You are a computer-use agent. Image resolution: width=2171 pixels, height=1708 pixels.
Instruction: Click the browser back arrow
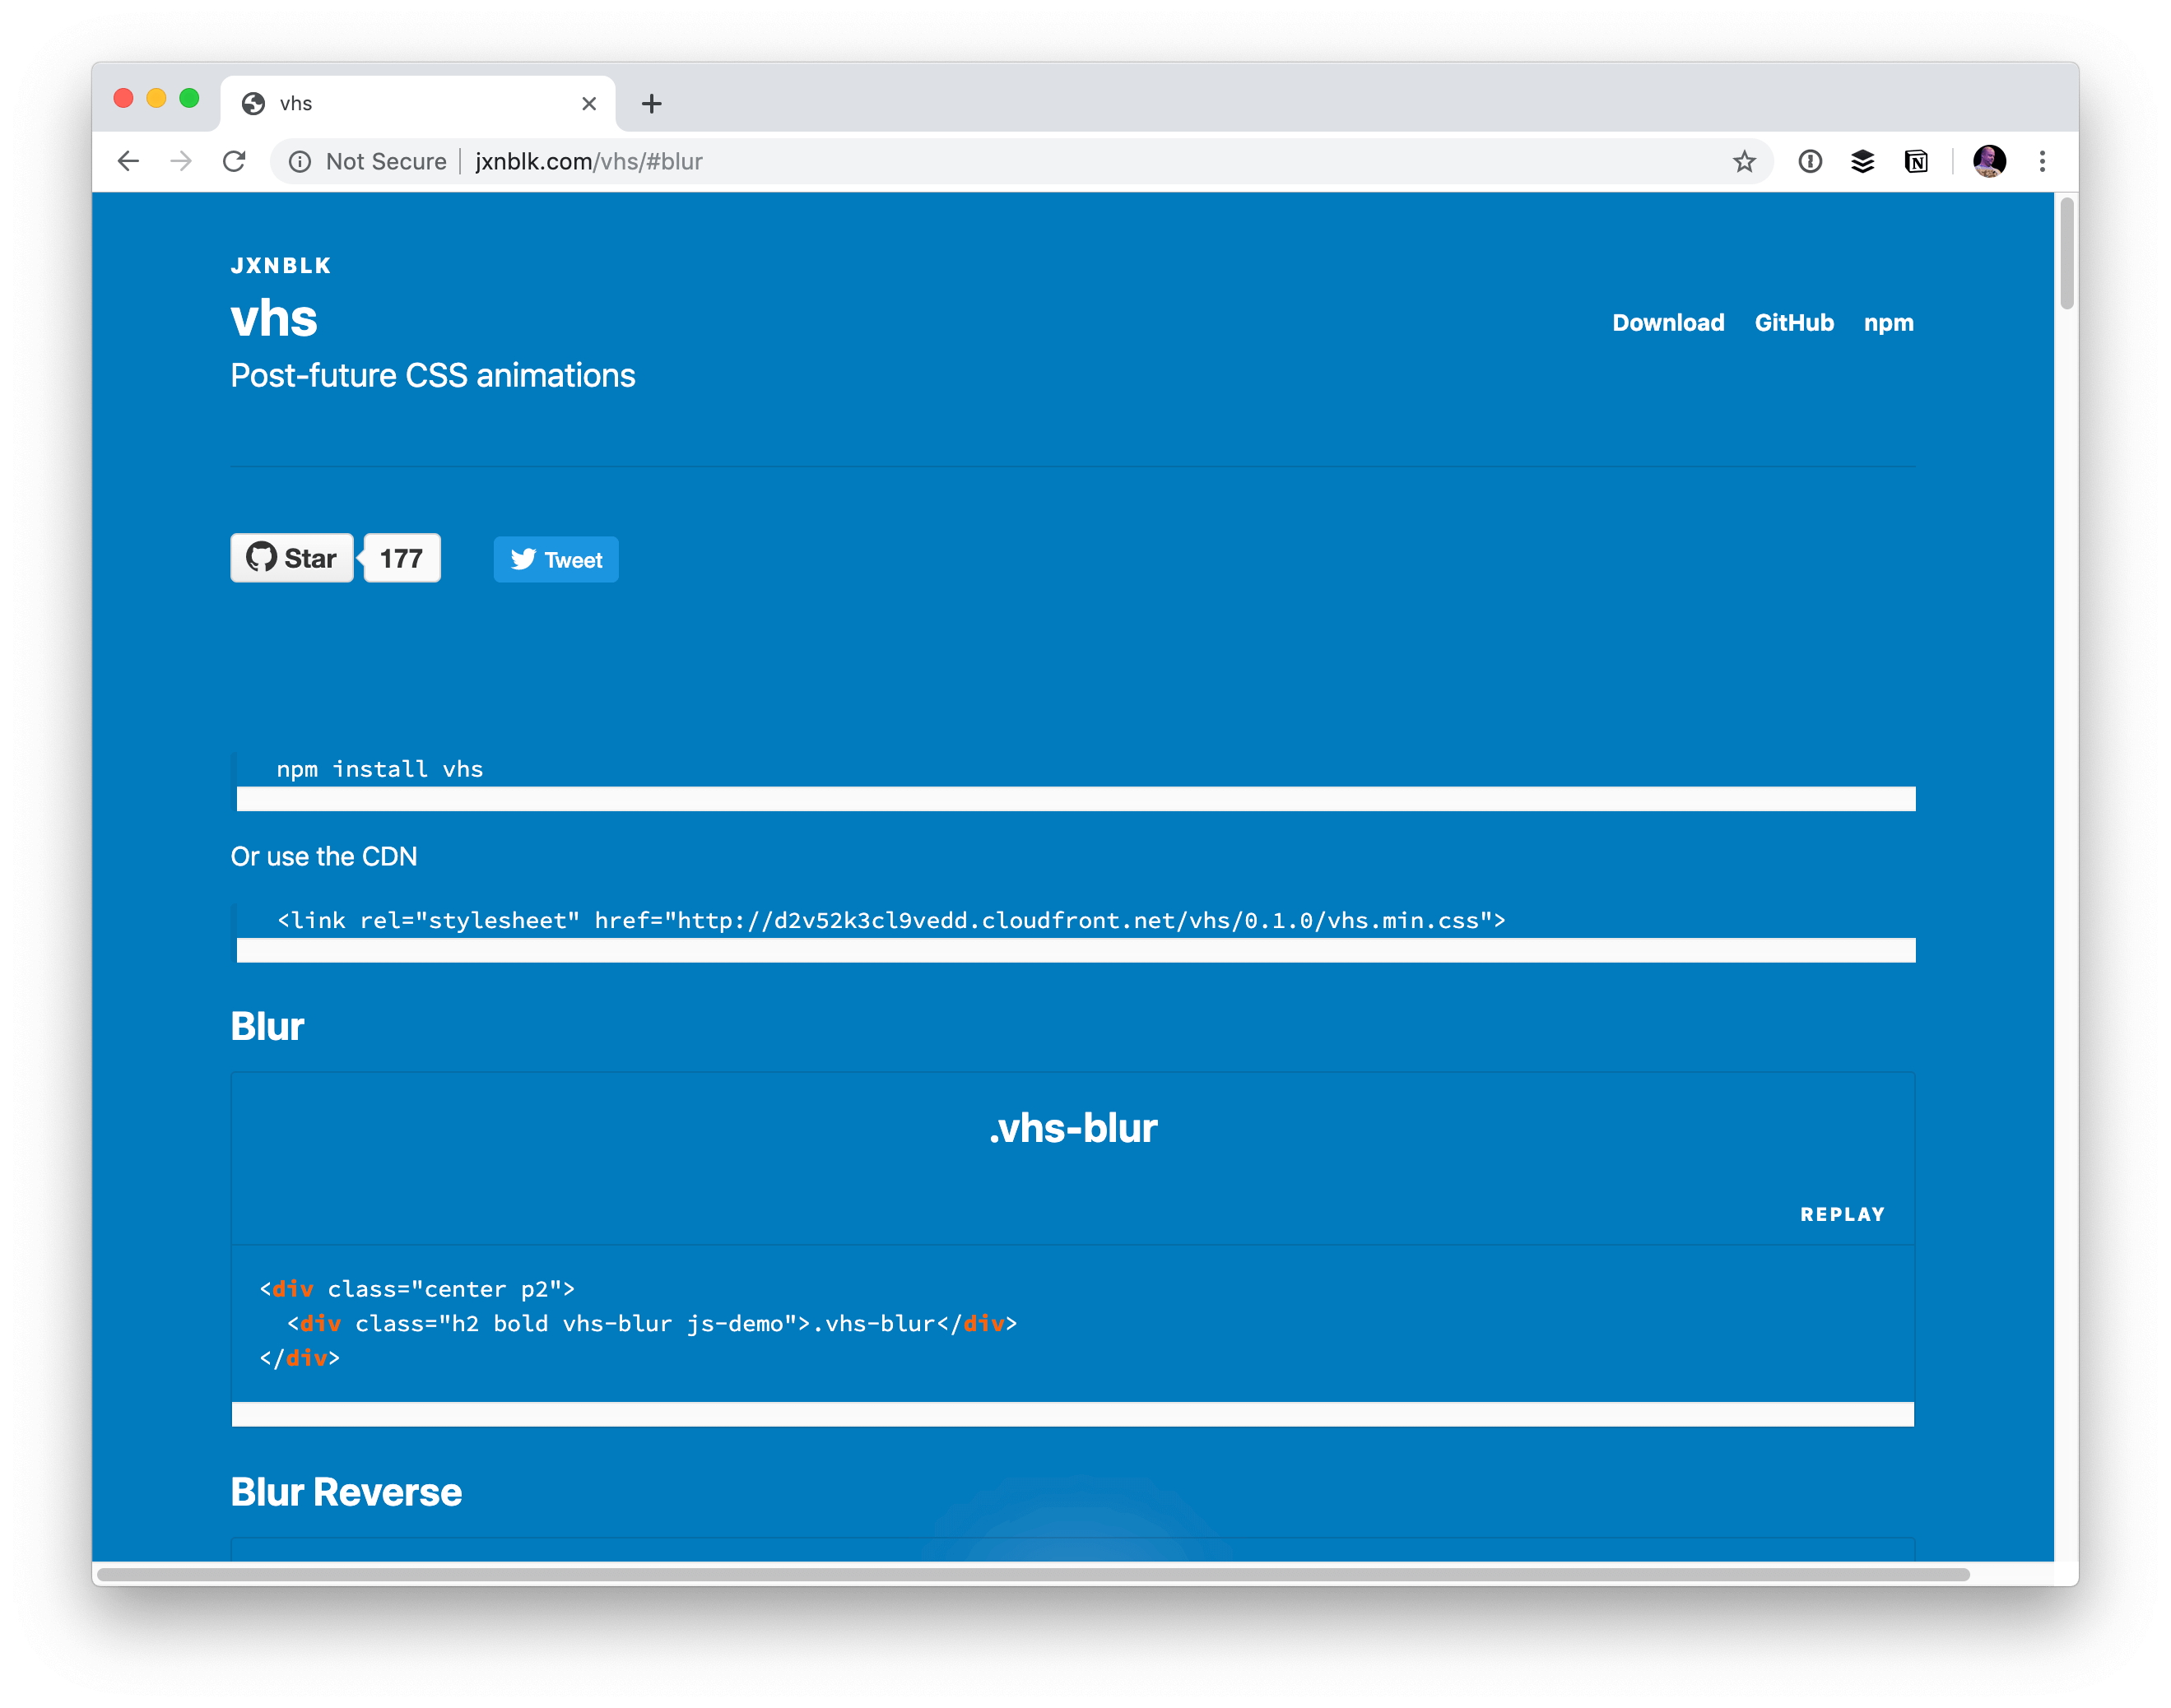pyautogui.click(x=128, y=161)
